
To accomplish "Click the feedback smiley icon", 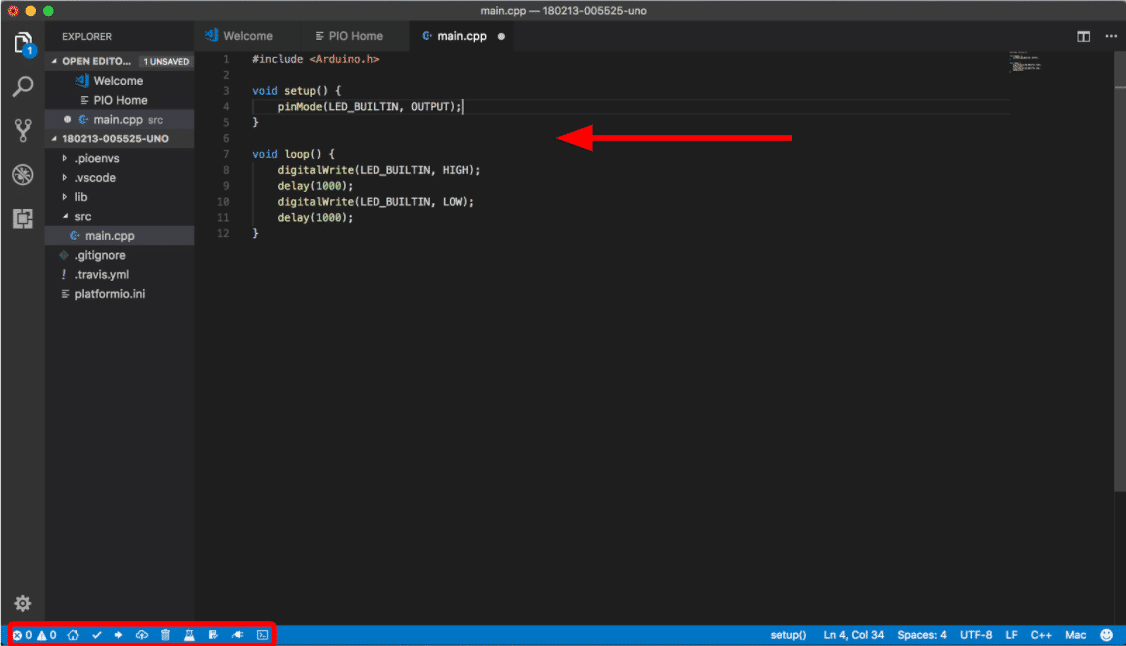I will [1107, 635].
